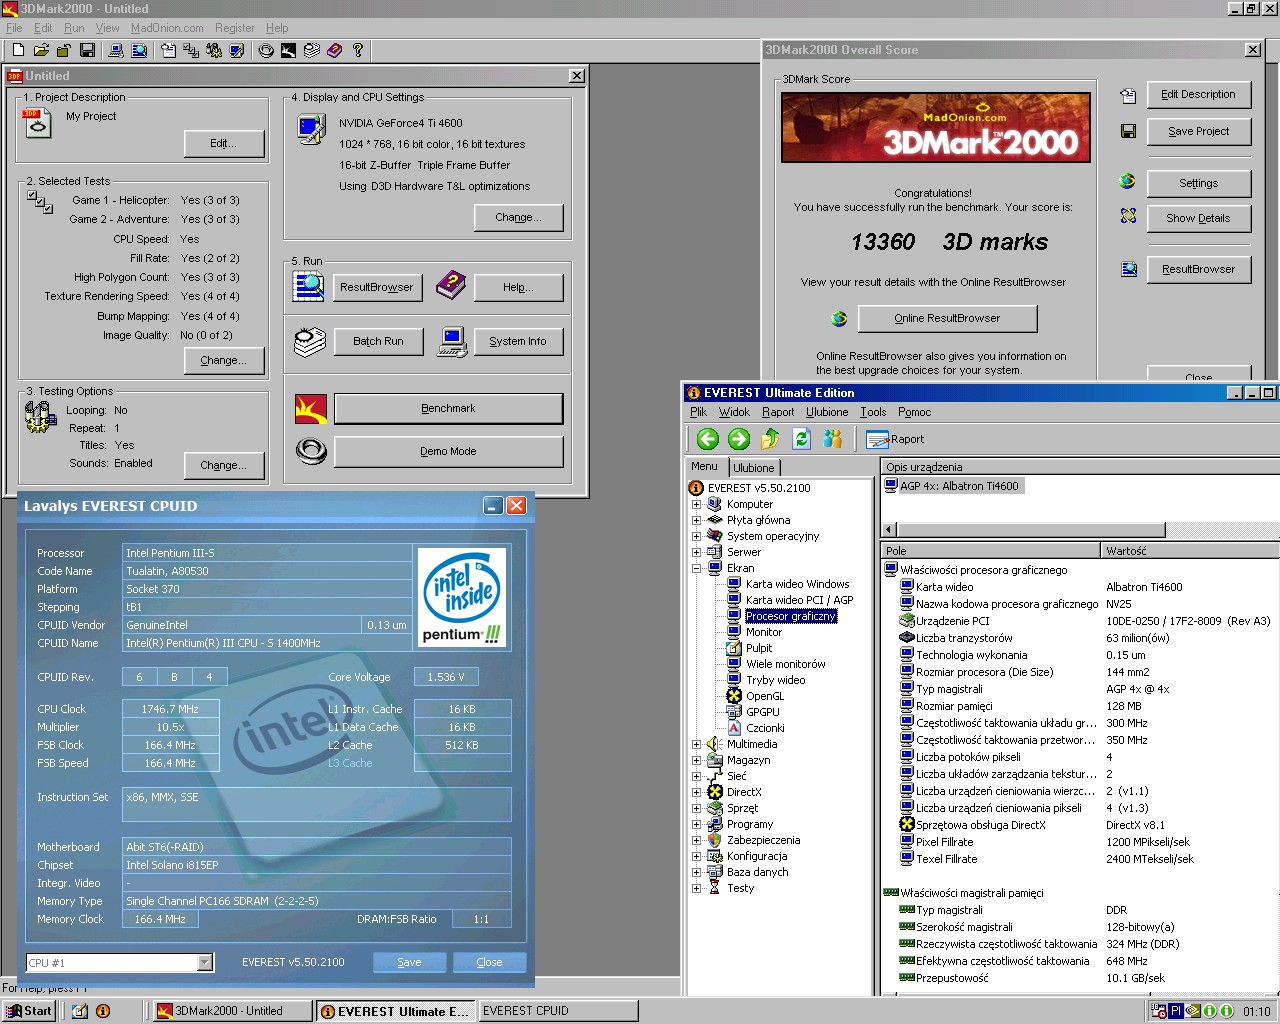
Task: Click the Batch Run stacked disks toolbar icon
Action: click(x=312, y=50)
